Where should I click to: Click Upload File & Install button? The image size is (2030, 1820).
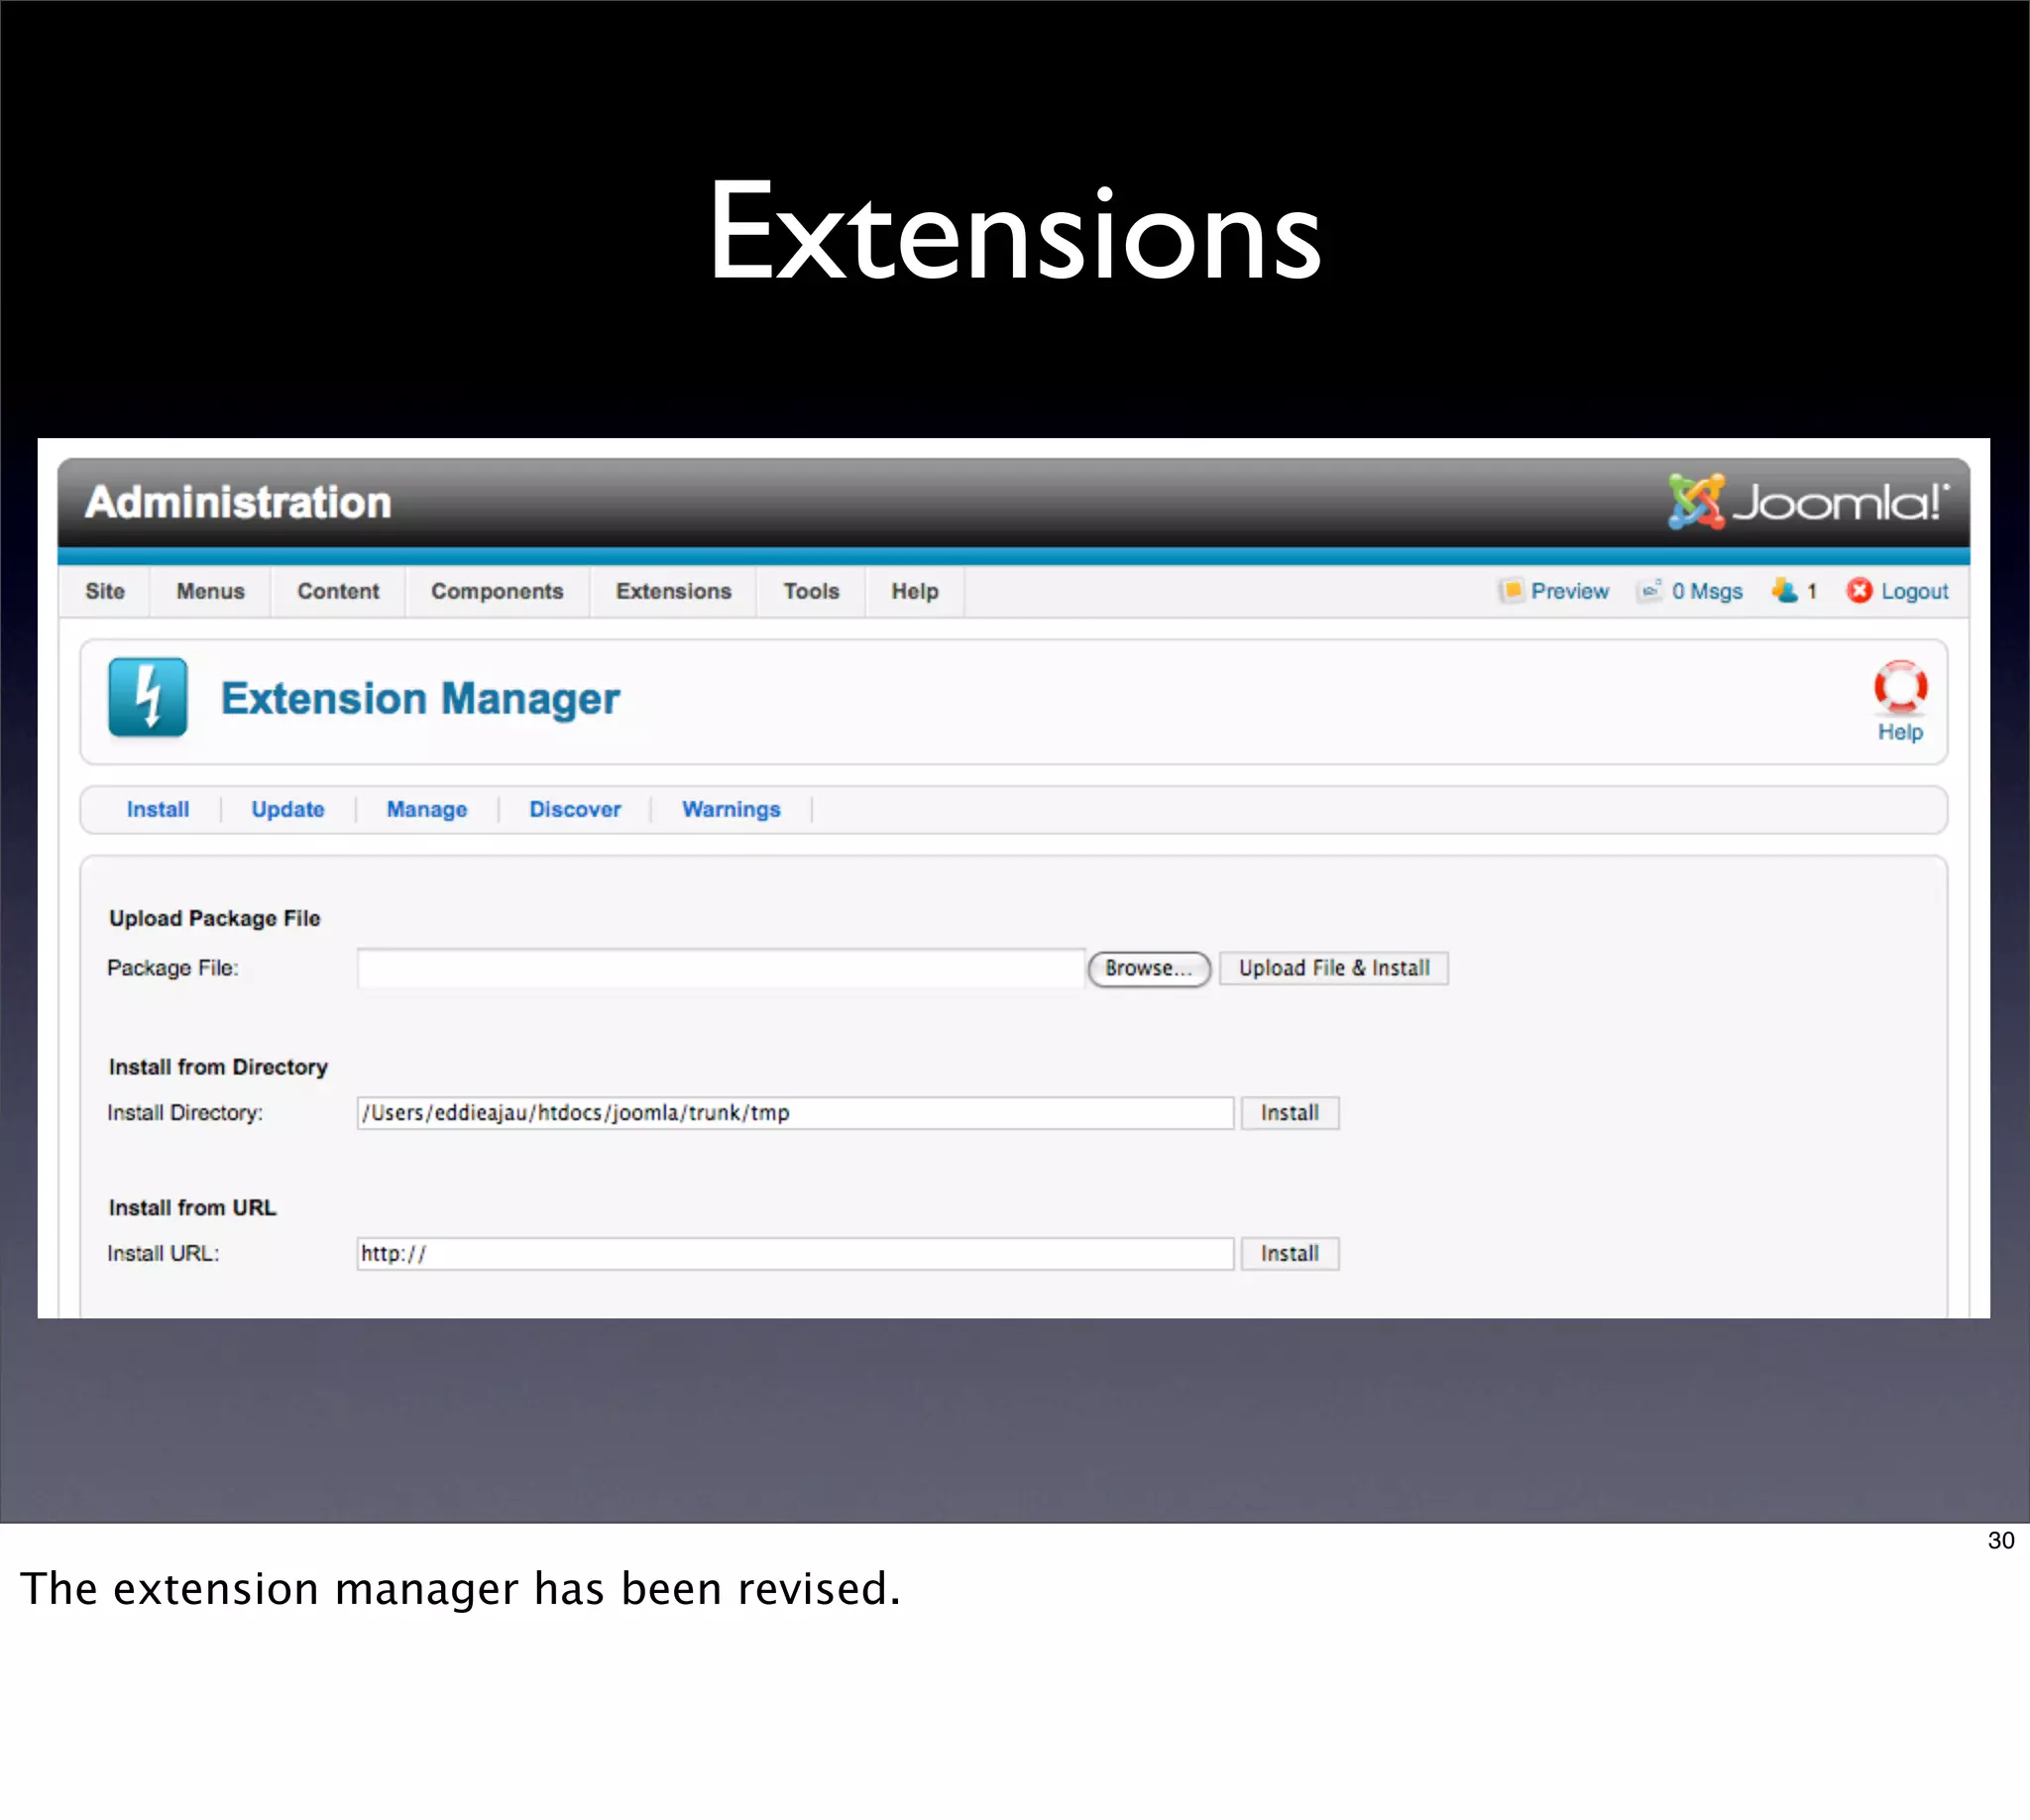[1334, 968]
